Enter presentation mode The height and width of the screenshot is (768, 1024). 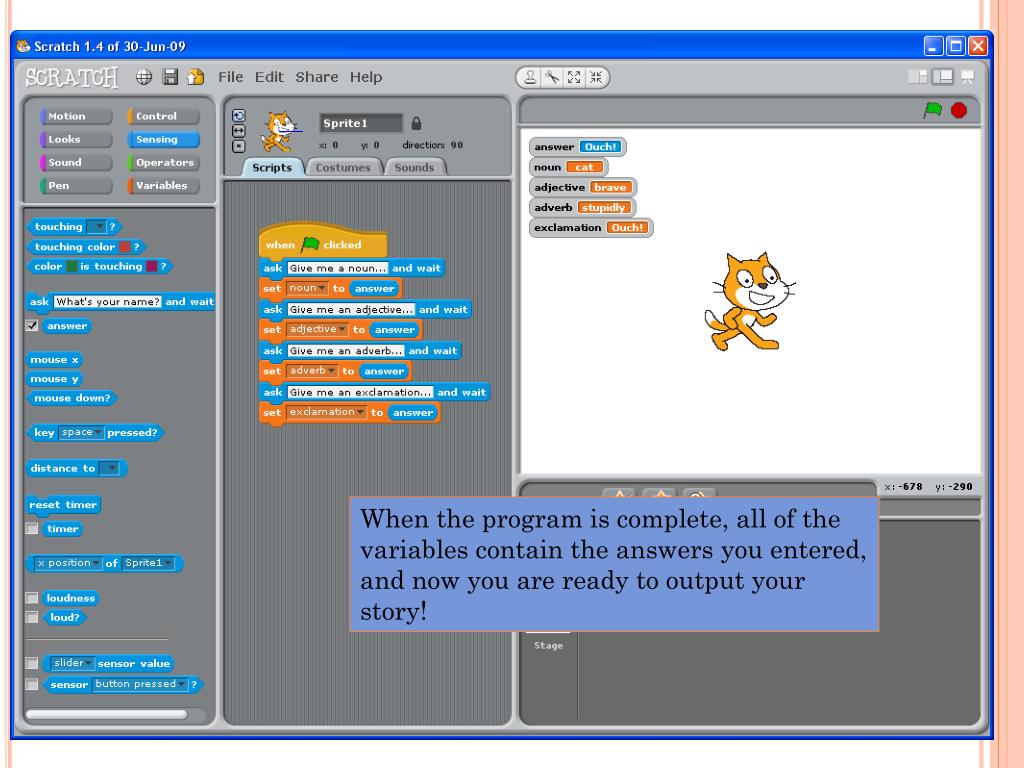[x=968, y=77]
